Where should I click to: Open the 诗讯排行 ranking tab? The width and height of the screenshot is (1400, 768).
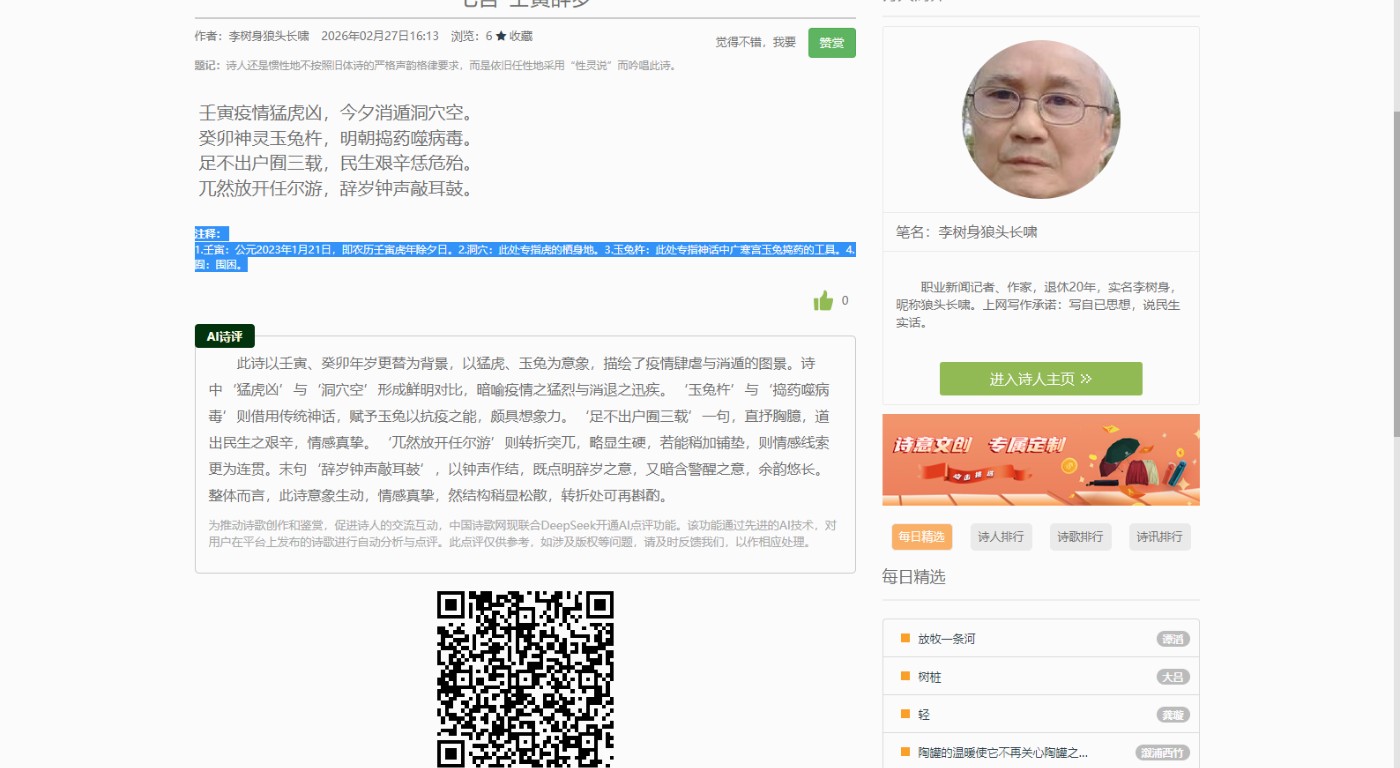(x=1159, y=537)
